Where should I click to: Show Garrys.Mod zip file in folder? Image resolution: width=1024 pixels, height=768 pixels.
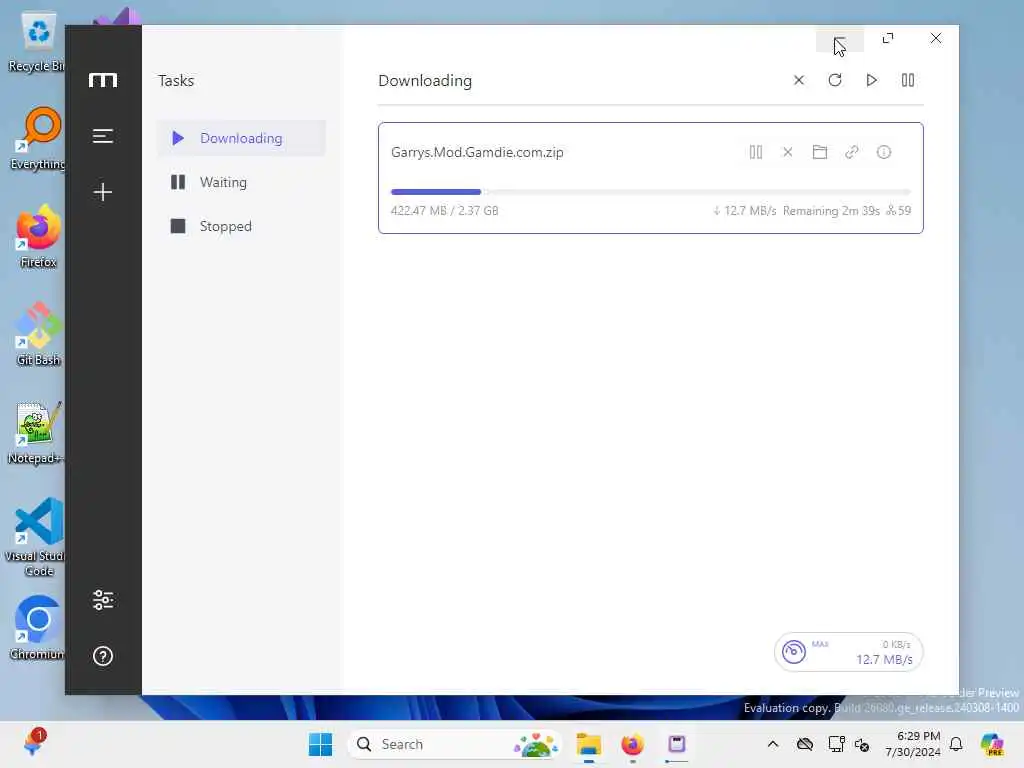coord(820,152)
